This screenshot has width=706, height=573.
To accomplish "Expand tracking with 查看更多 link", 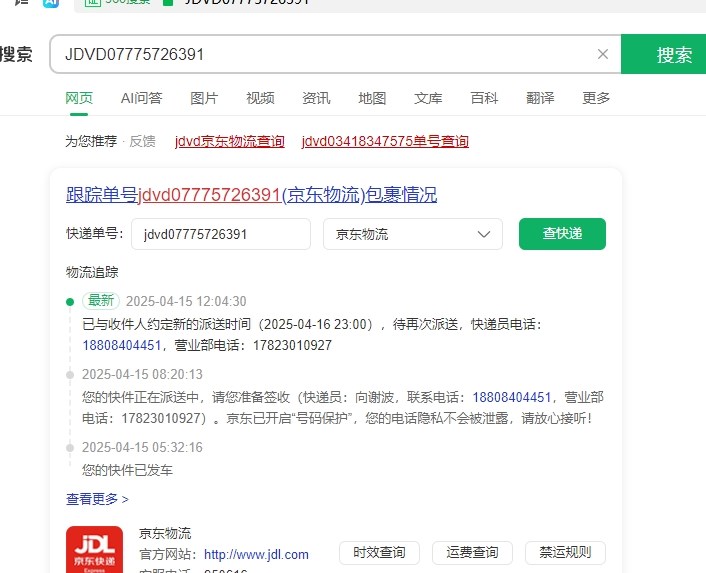I will pos(97,499).
